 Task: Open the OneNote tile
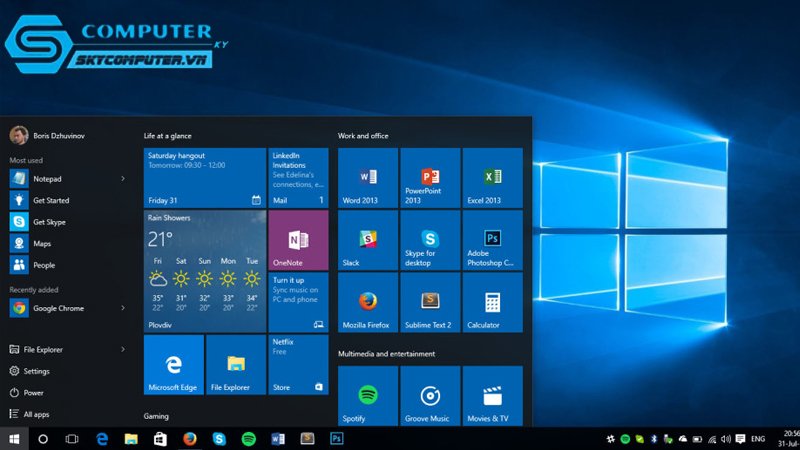point(298,240)
